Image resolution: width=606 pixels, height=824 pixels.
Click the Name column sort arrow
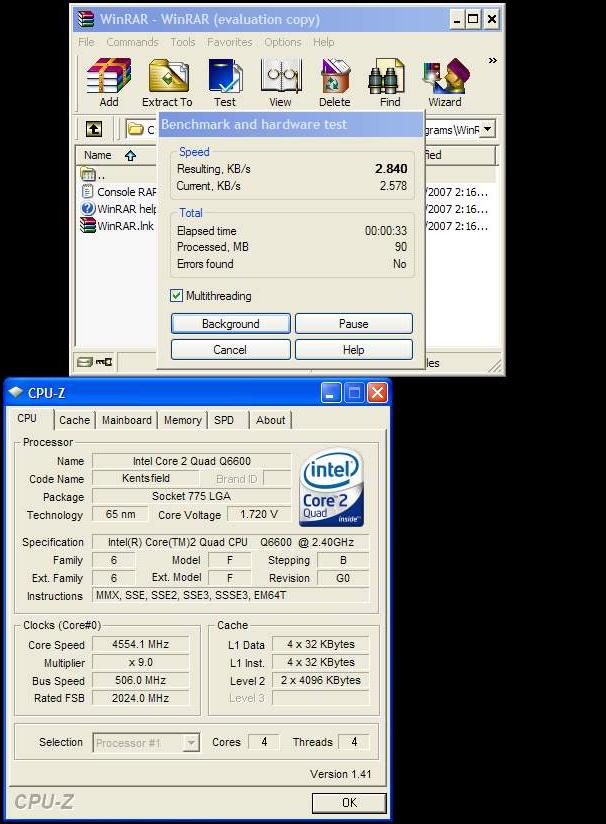(130, 156)
